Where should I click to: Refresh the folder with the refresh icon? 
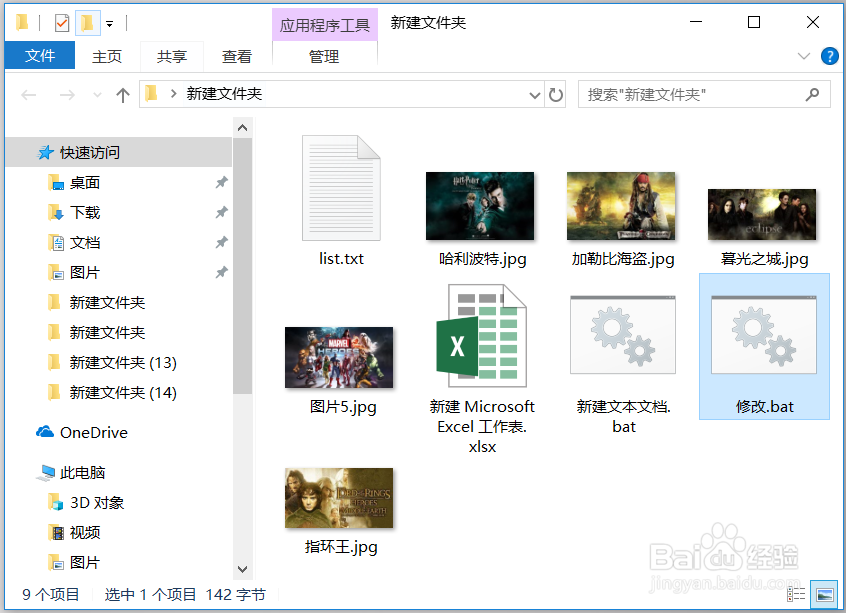tap(556, 95)
